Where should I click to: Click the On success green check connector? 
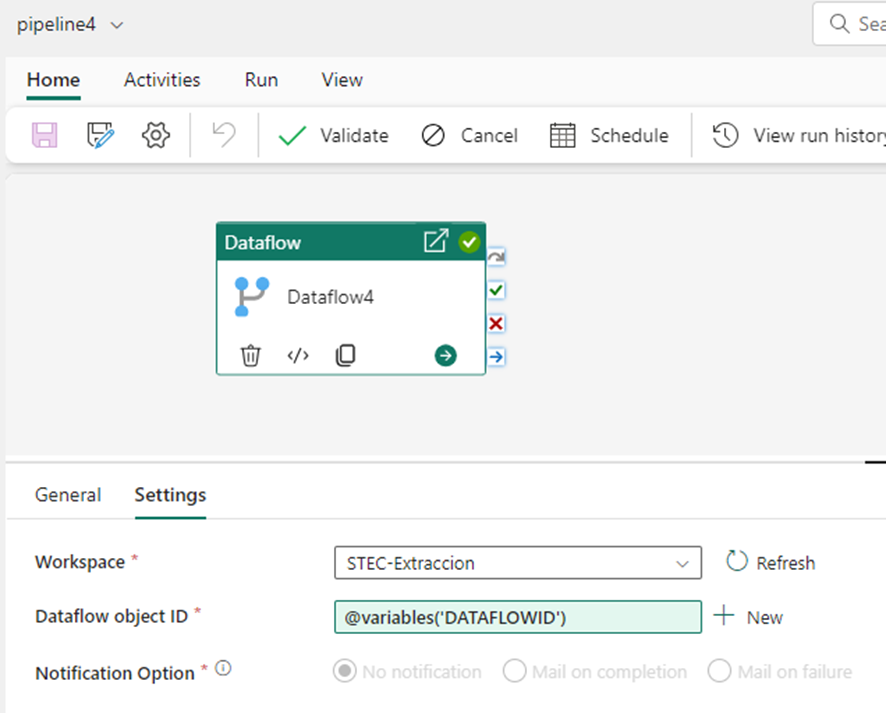(x=496, y=290)
